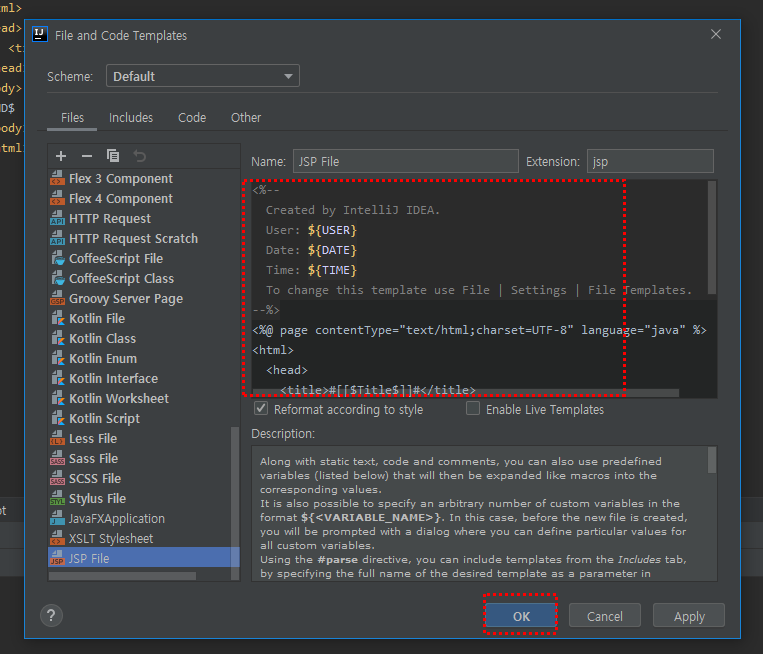Select HTTP Request API icon
This screenshot has height=654, width=763.
pyautogui.click(x=57, y=218)
